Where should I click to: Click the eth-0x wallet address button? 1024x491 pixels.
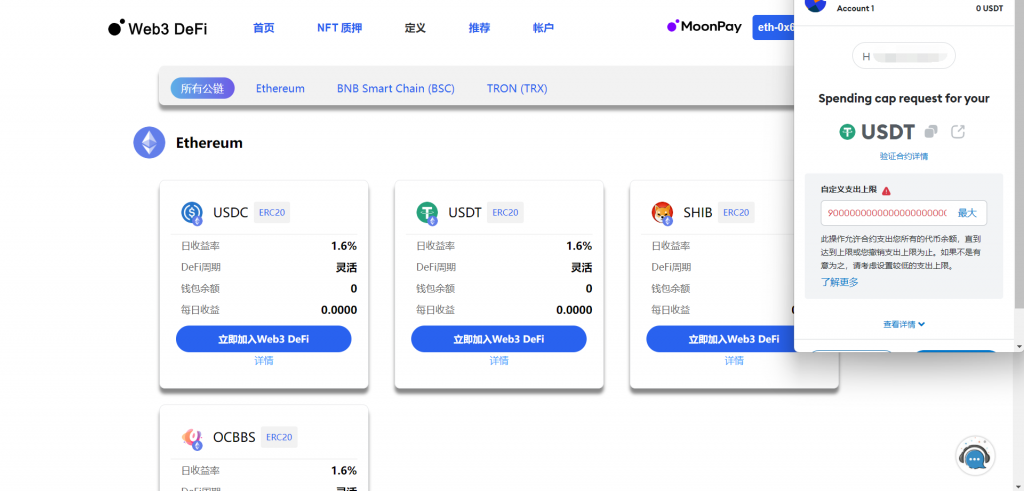tap(774, 27)
